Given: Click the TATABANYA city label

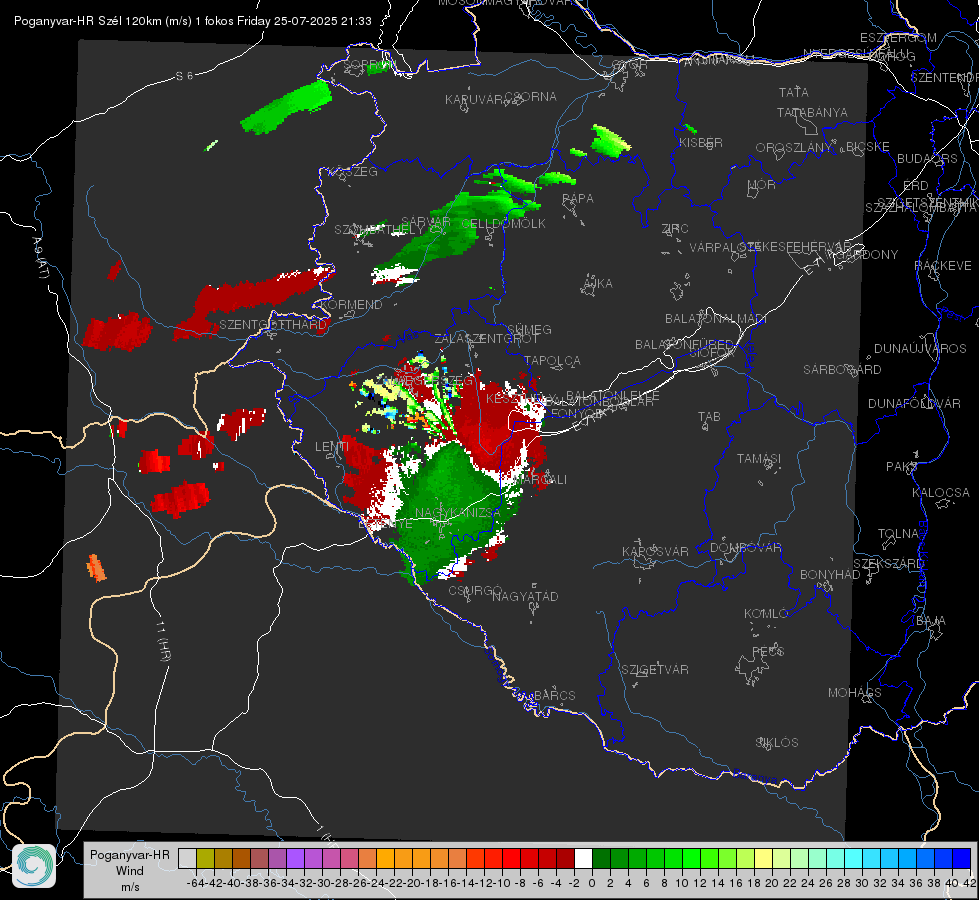Looking at the screenshot, I should tap(812, 112).
